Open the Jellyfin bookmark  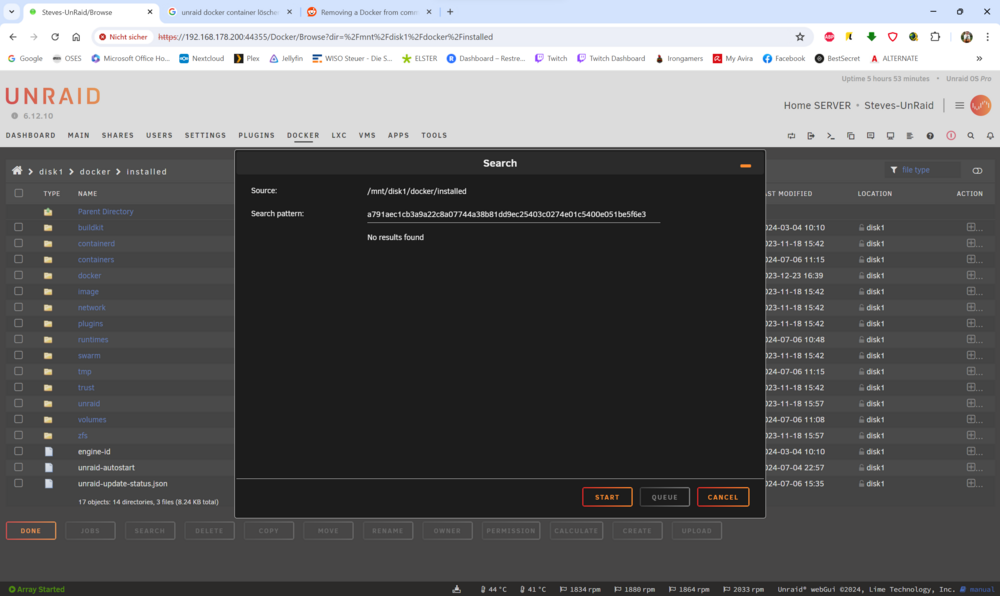(x=286, y=58)
